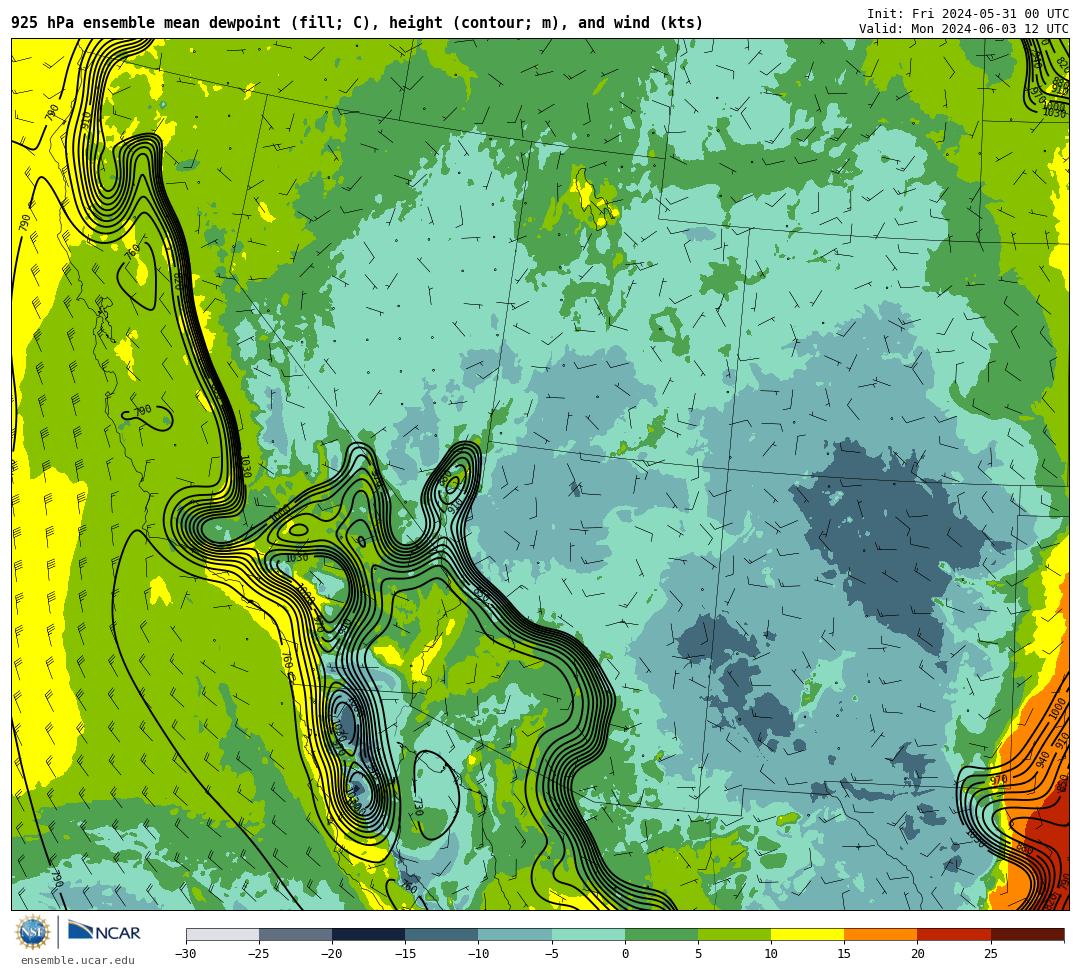The width and height of the screenshot is (1080, 973).
Task: Click the -10 to -5 colorbar segment
Action: coord(515,934)
